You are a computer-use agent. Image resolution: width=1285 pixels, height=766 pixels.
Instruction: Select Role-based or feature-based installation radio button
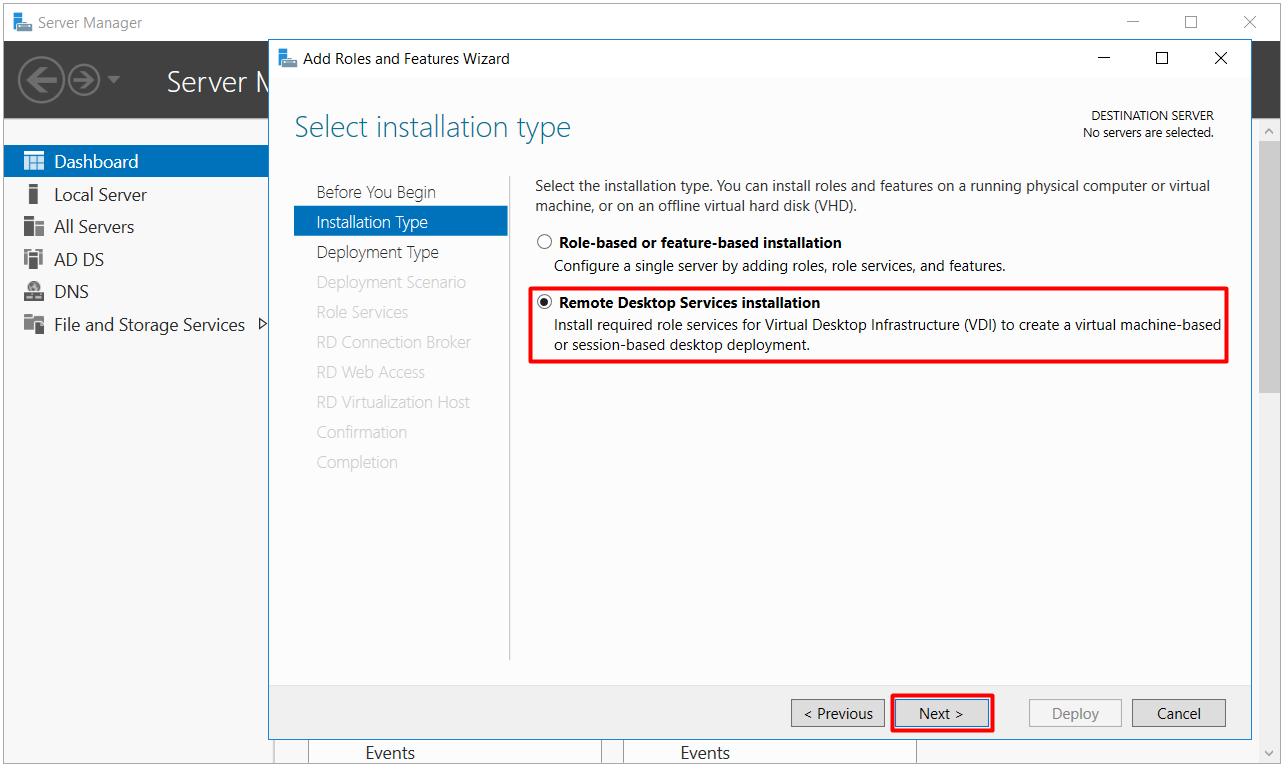(544, 242)
